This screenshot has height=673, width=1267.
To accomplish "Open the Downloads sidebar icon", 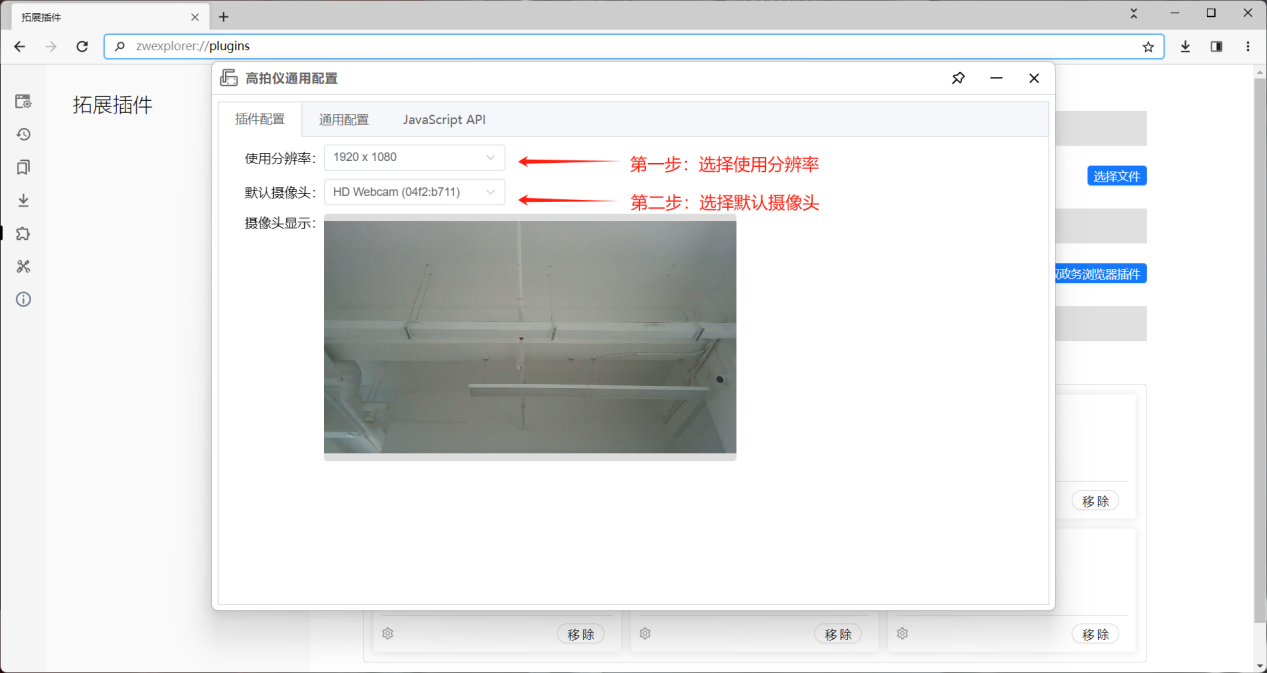I will coord(23,200).
